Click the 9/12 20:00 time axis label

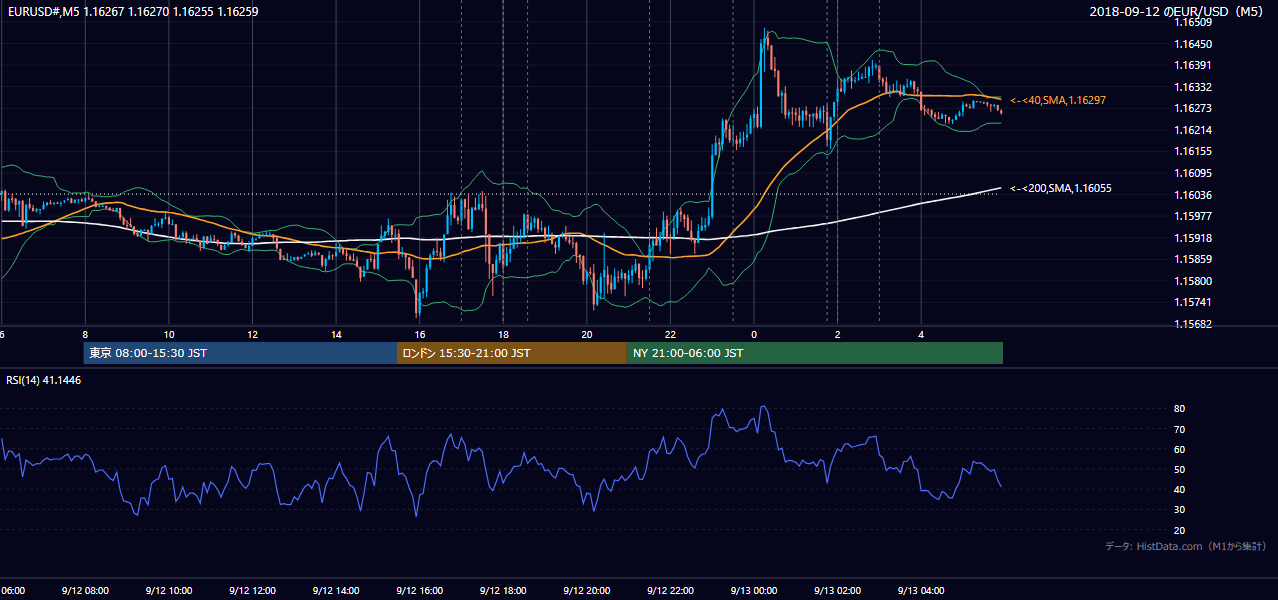tap(587, 590)
